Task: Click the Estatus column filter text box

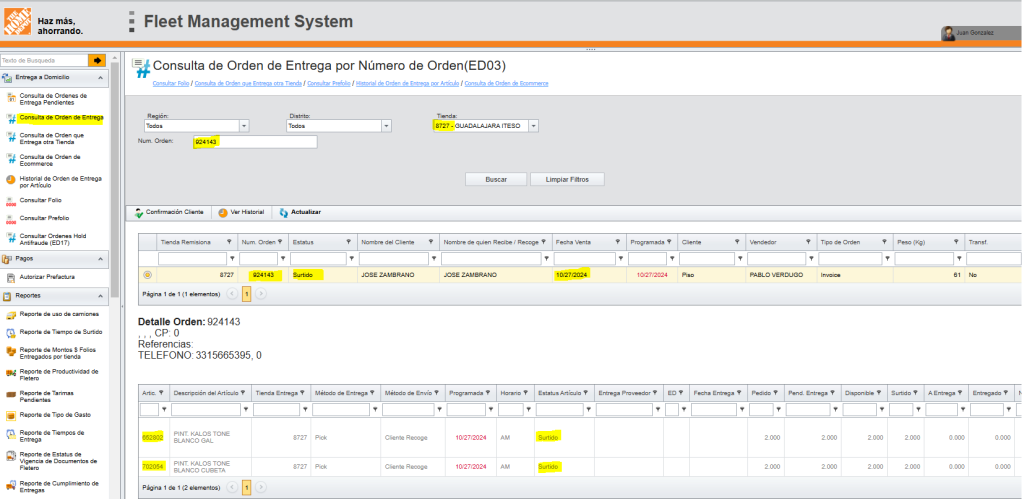Action: [x=318, y=259]
